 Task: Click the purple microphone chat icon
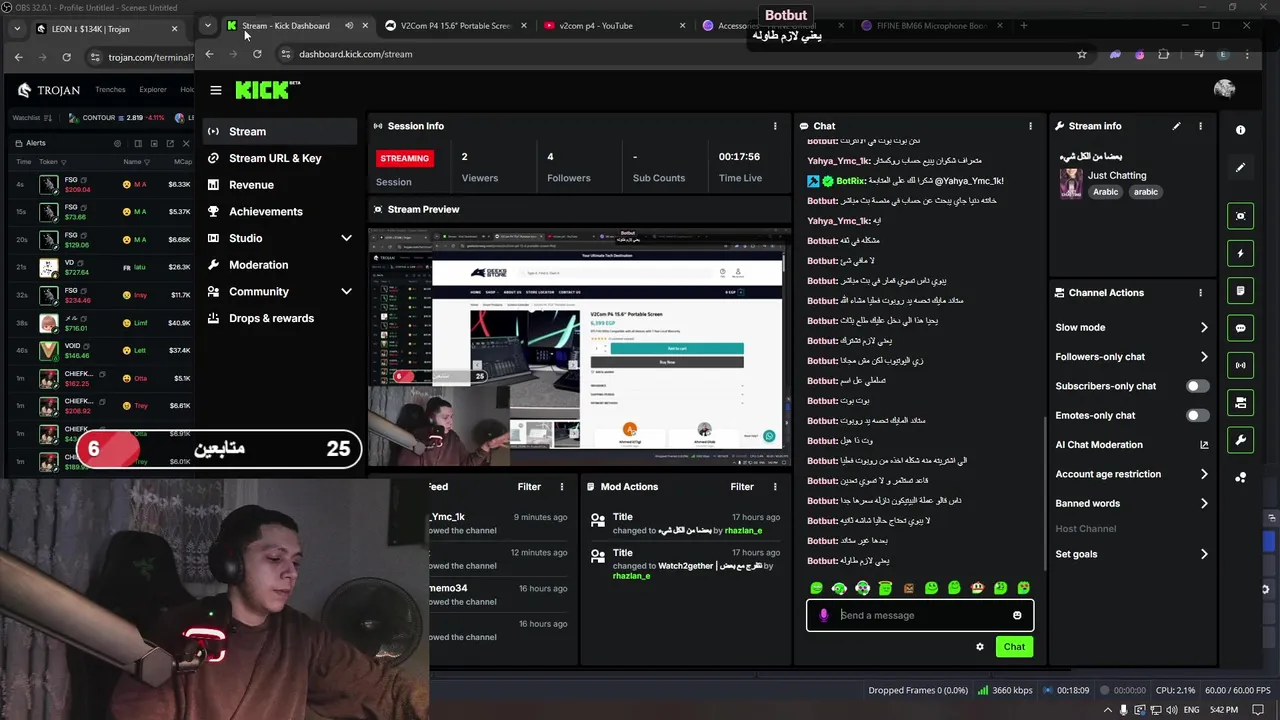[823, 615]
